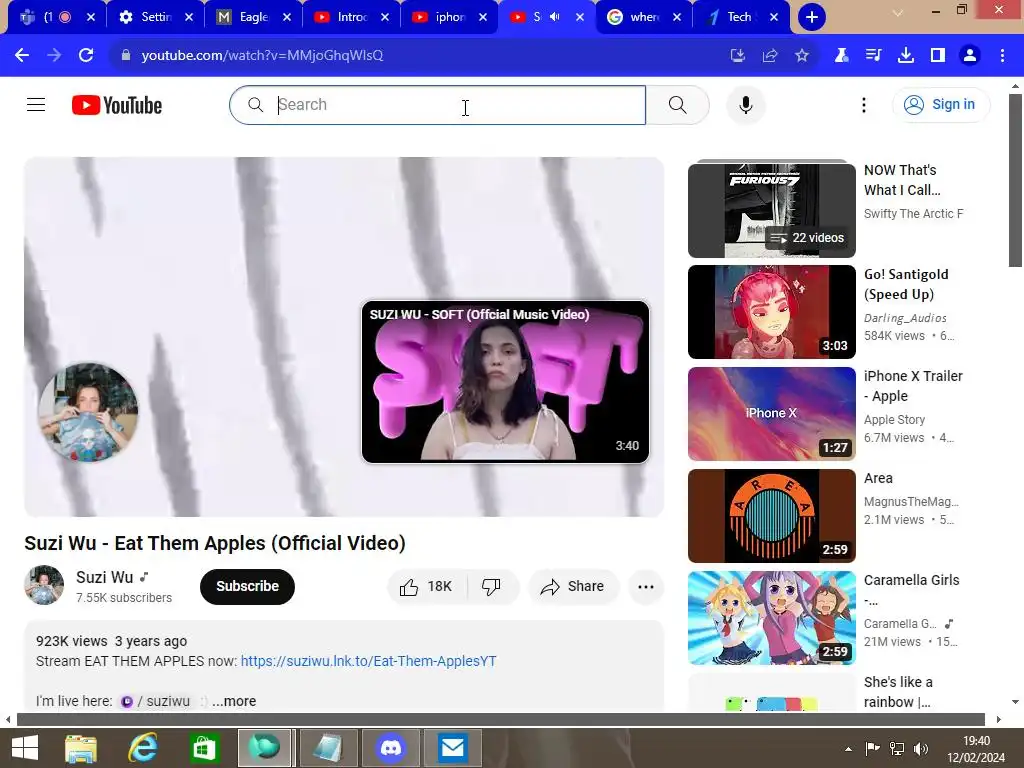This screenshot has width=1024, height=768.
Task: Open Discord from the taskbar
Action: point(391,748)
